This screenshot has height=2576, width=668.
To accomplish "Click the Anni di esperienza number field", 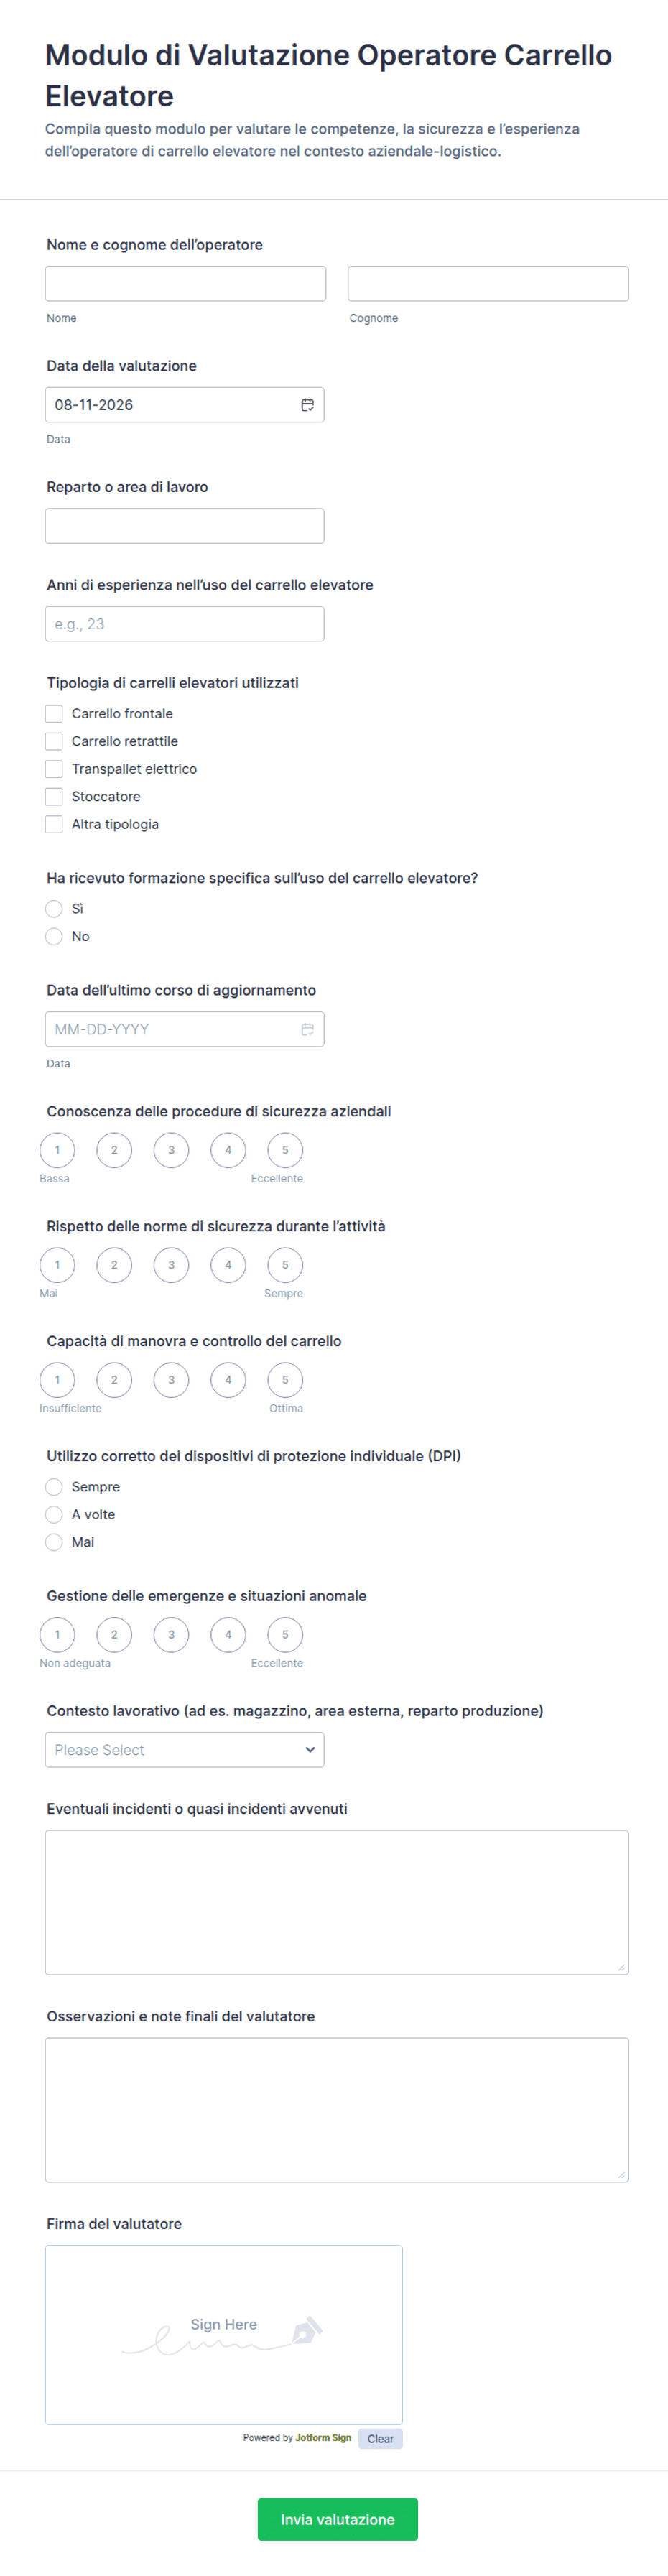I will tap(185, 624).
